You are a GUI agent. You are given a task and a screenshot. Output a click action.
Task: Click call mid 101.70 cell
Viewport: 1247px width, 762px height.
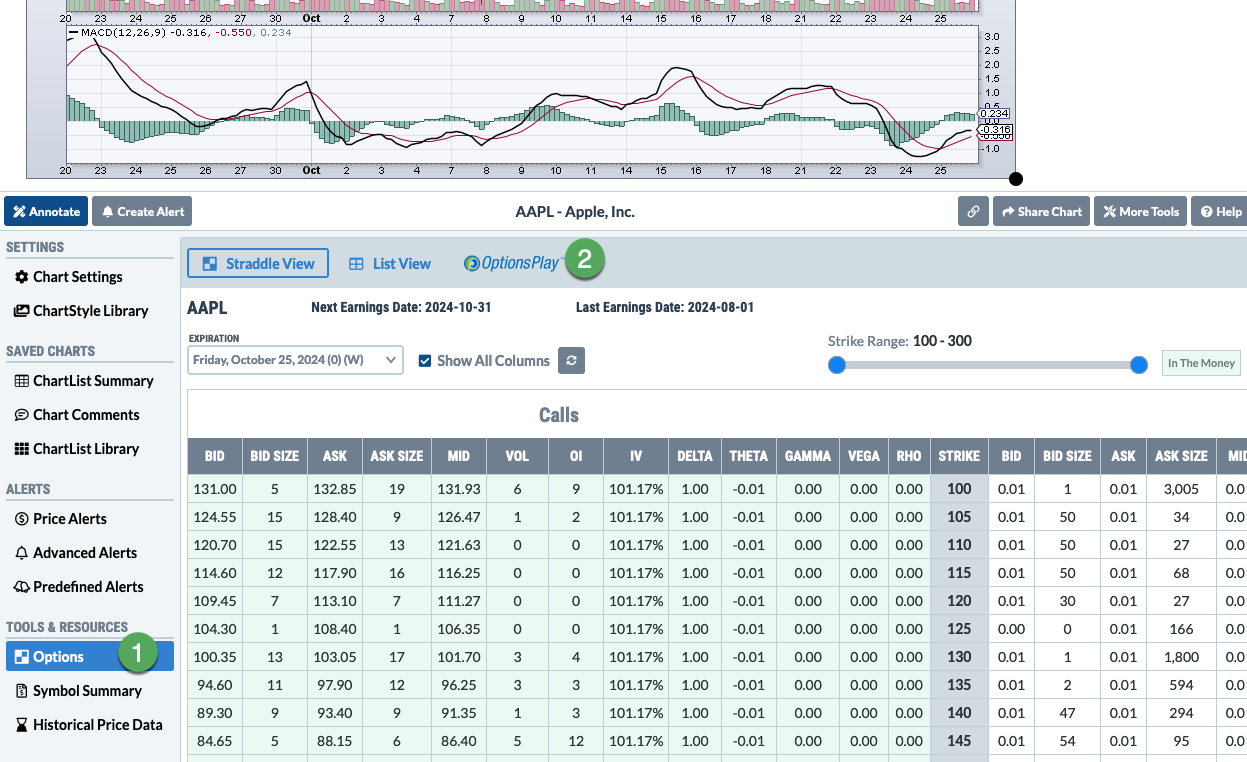point(459,657)
